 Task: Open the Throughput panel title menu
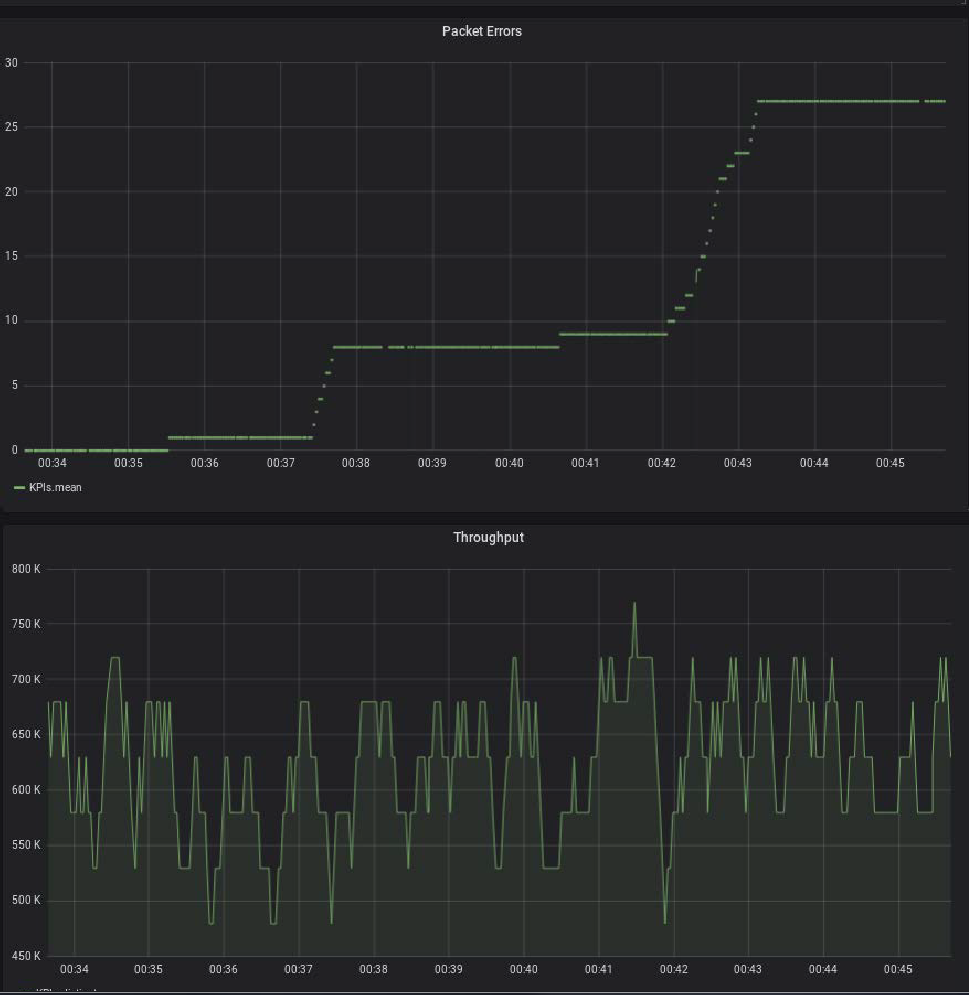(x=488, y=537)
